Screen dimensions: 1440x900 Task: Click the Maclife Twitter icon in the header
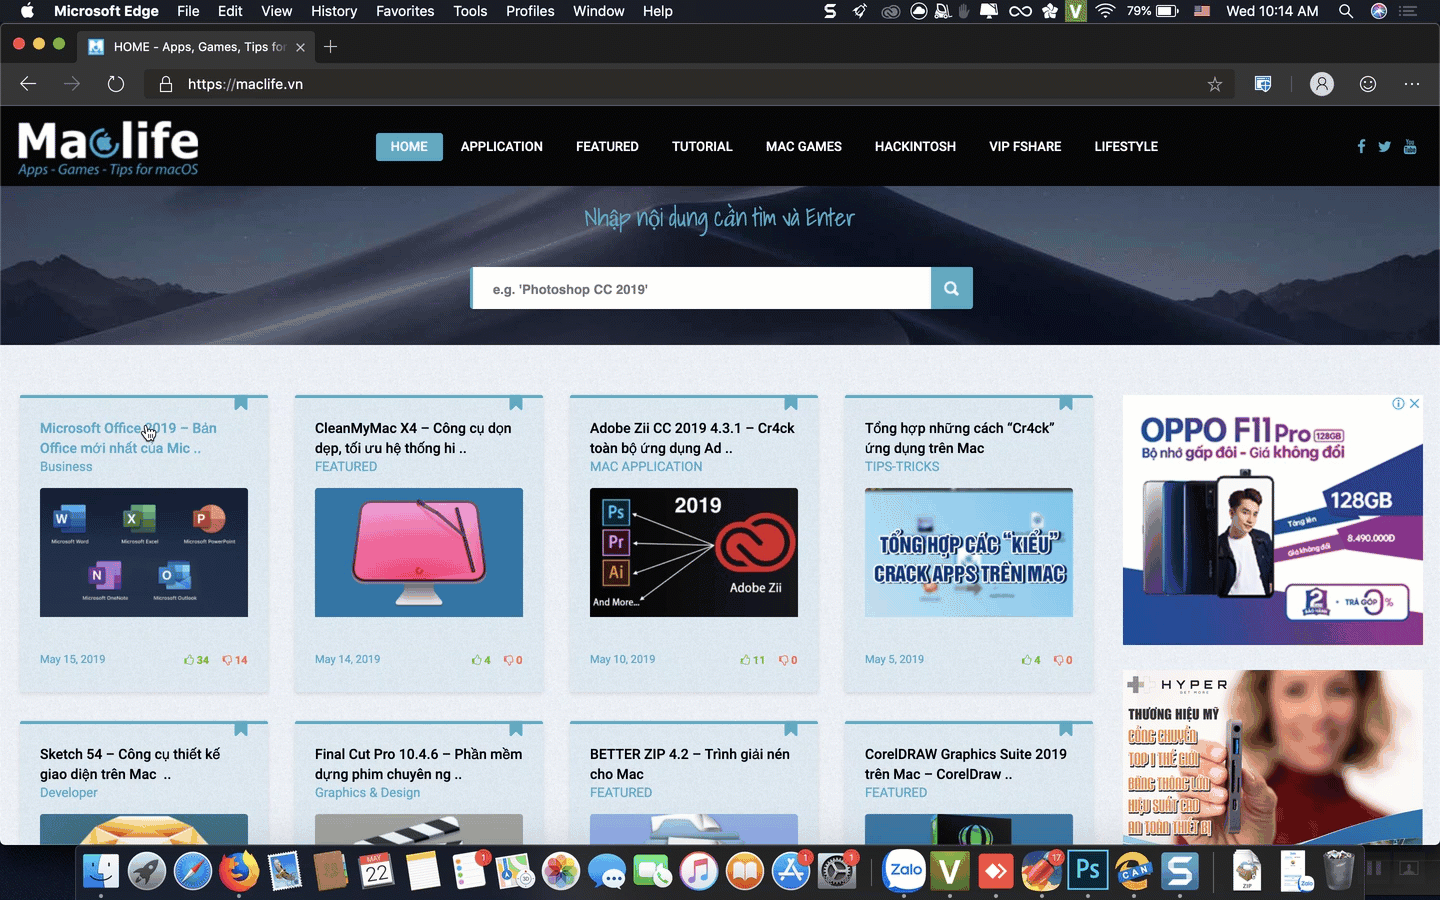1385,146
